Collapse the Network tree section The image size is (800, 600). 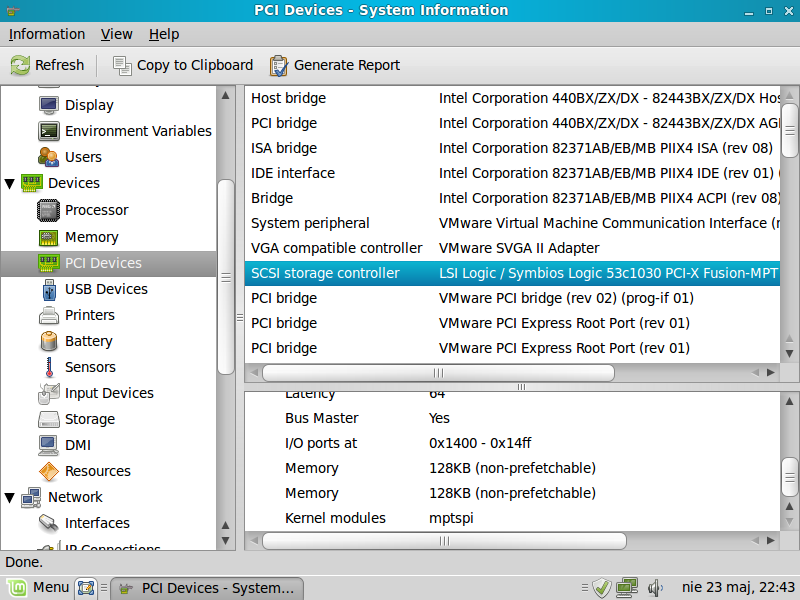[10, 497]
